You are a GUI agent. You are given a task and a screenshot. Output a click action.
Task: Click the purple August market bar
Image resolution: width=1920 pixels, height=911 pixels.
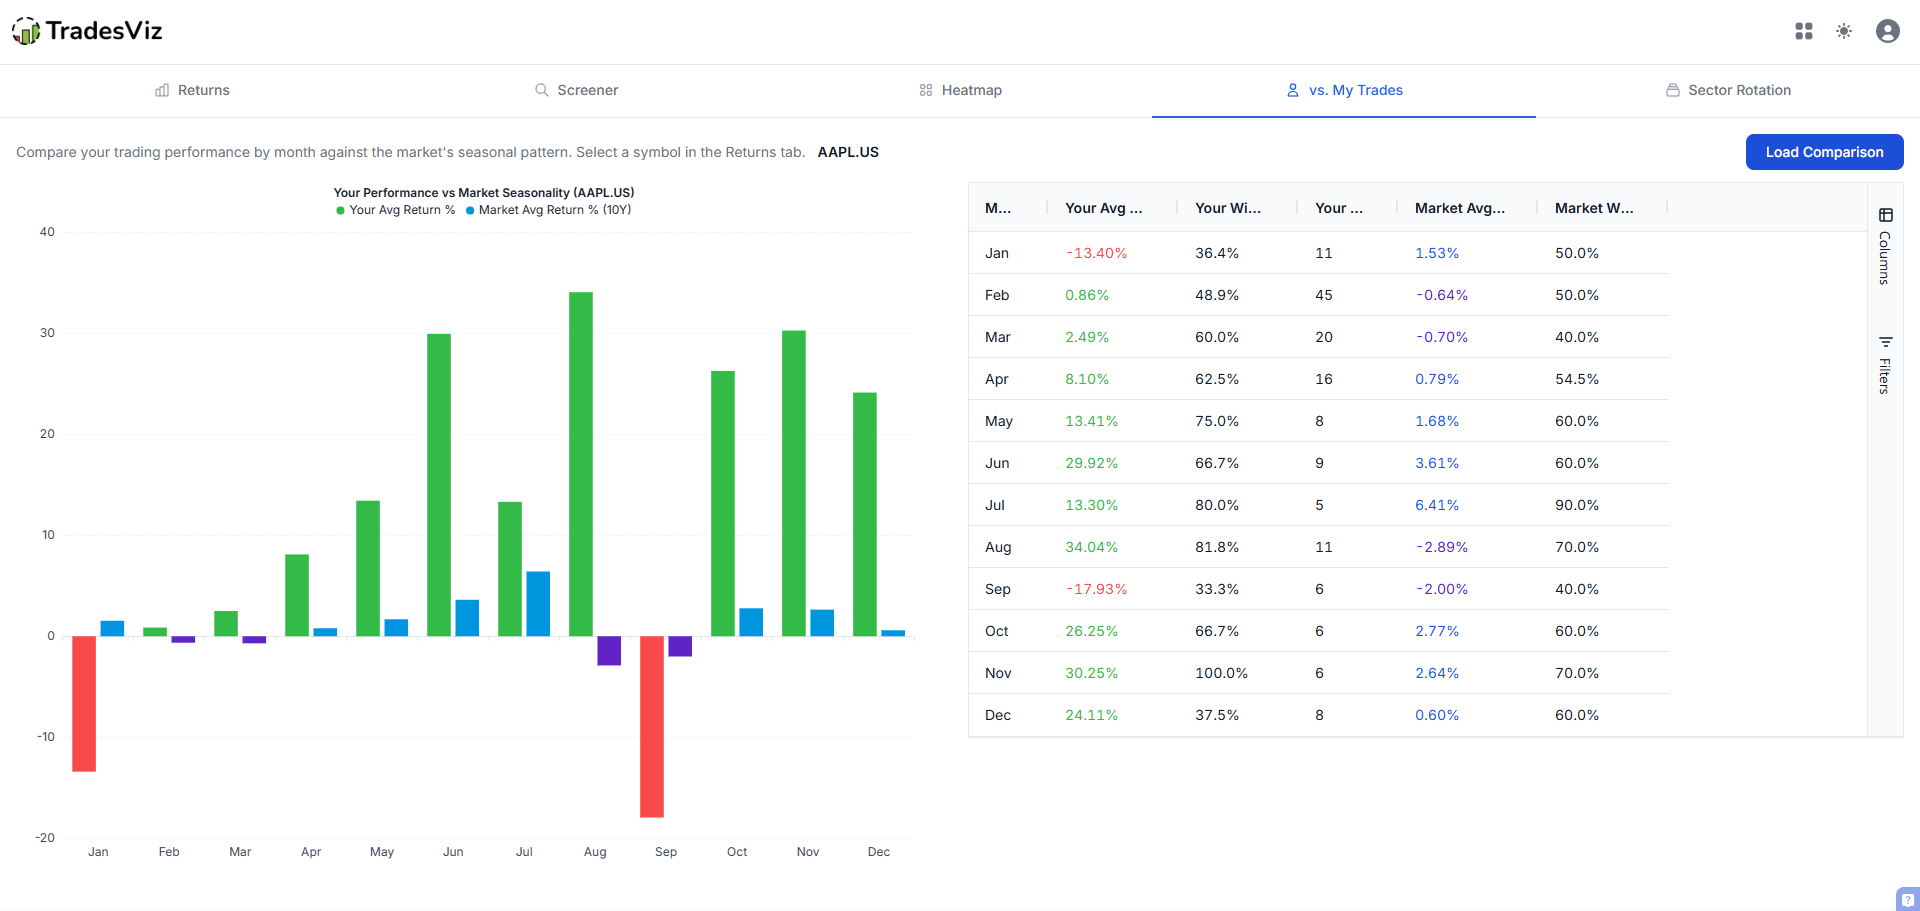tap(609, 650)
